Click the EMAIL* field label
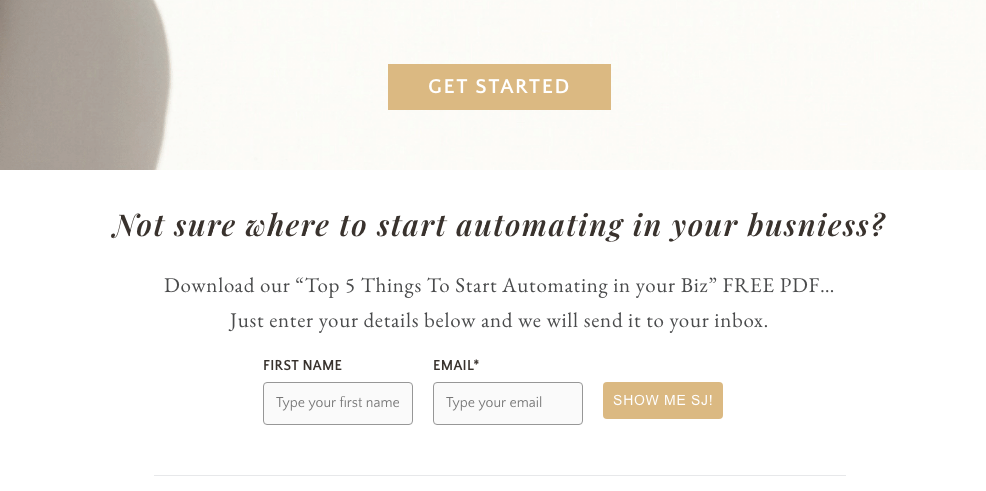The image size is (986, 491). click(x=456, y=365)
